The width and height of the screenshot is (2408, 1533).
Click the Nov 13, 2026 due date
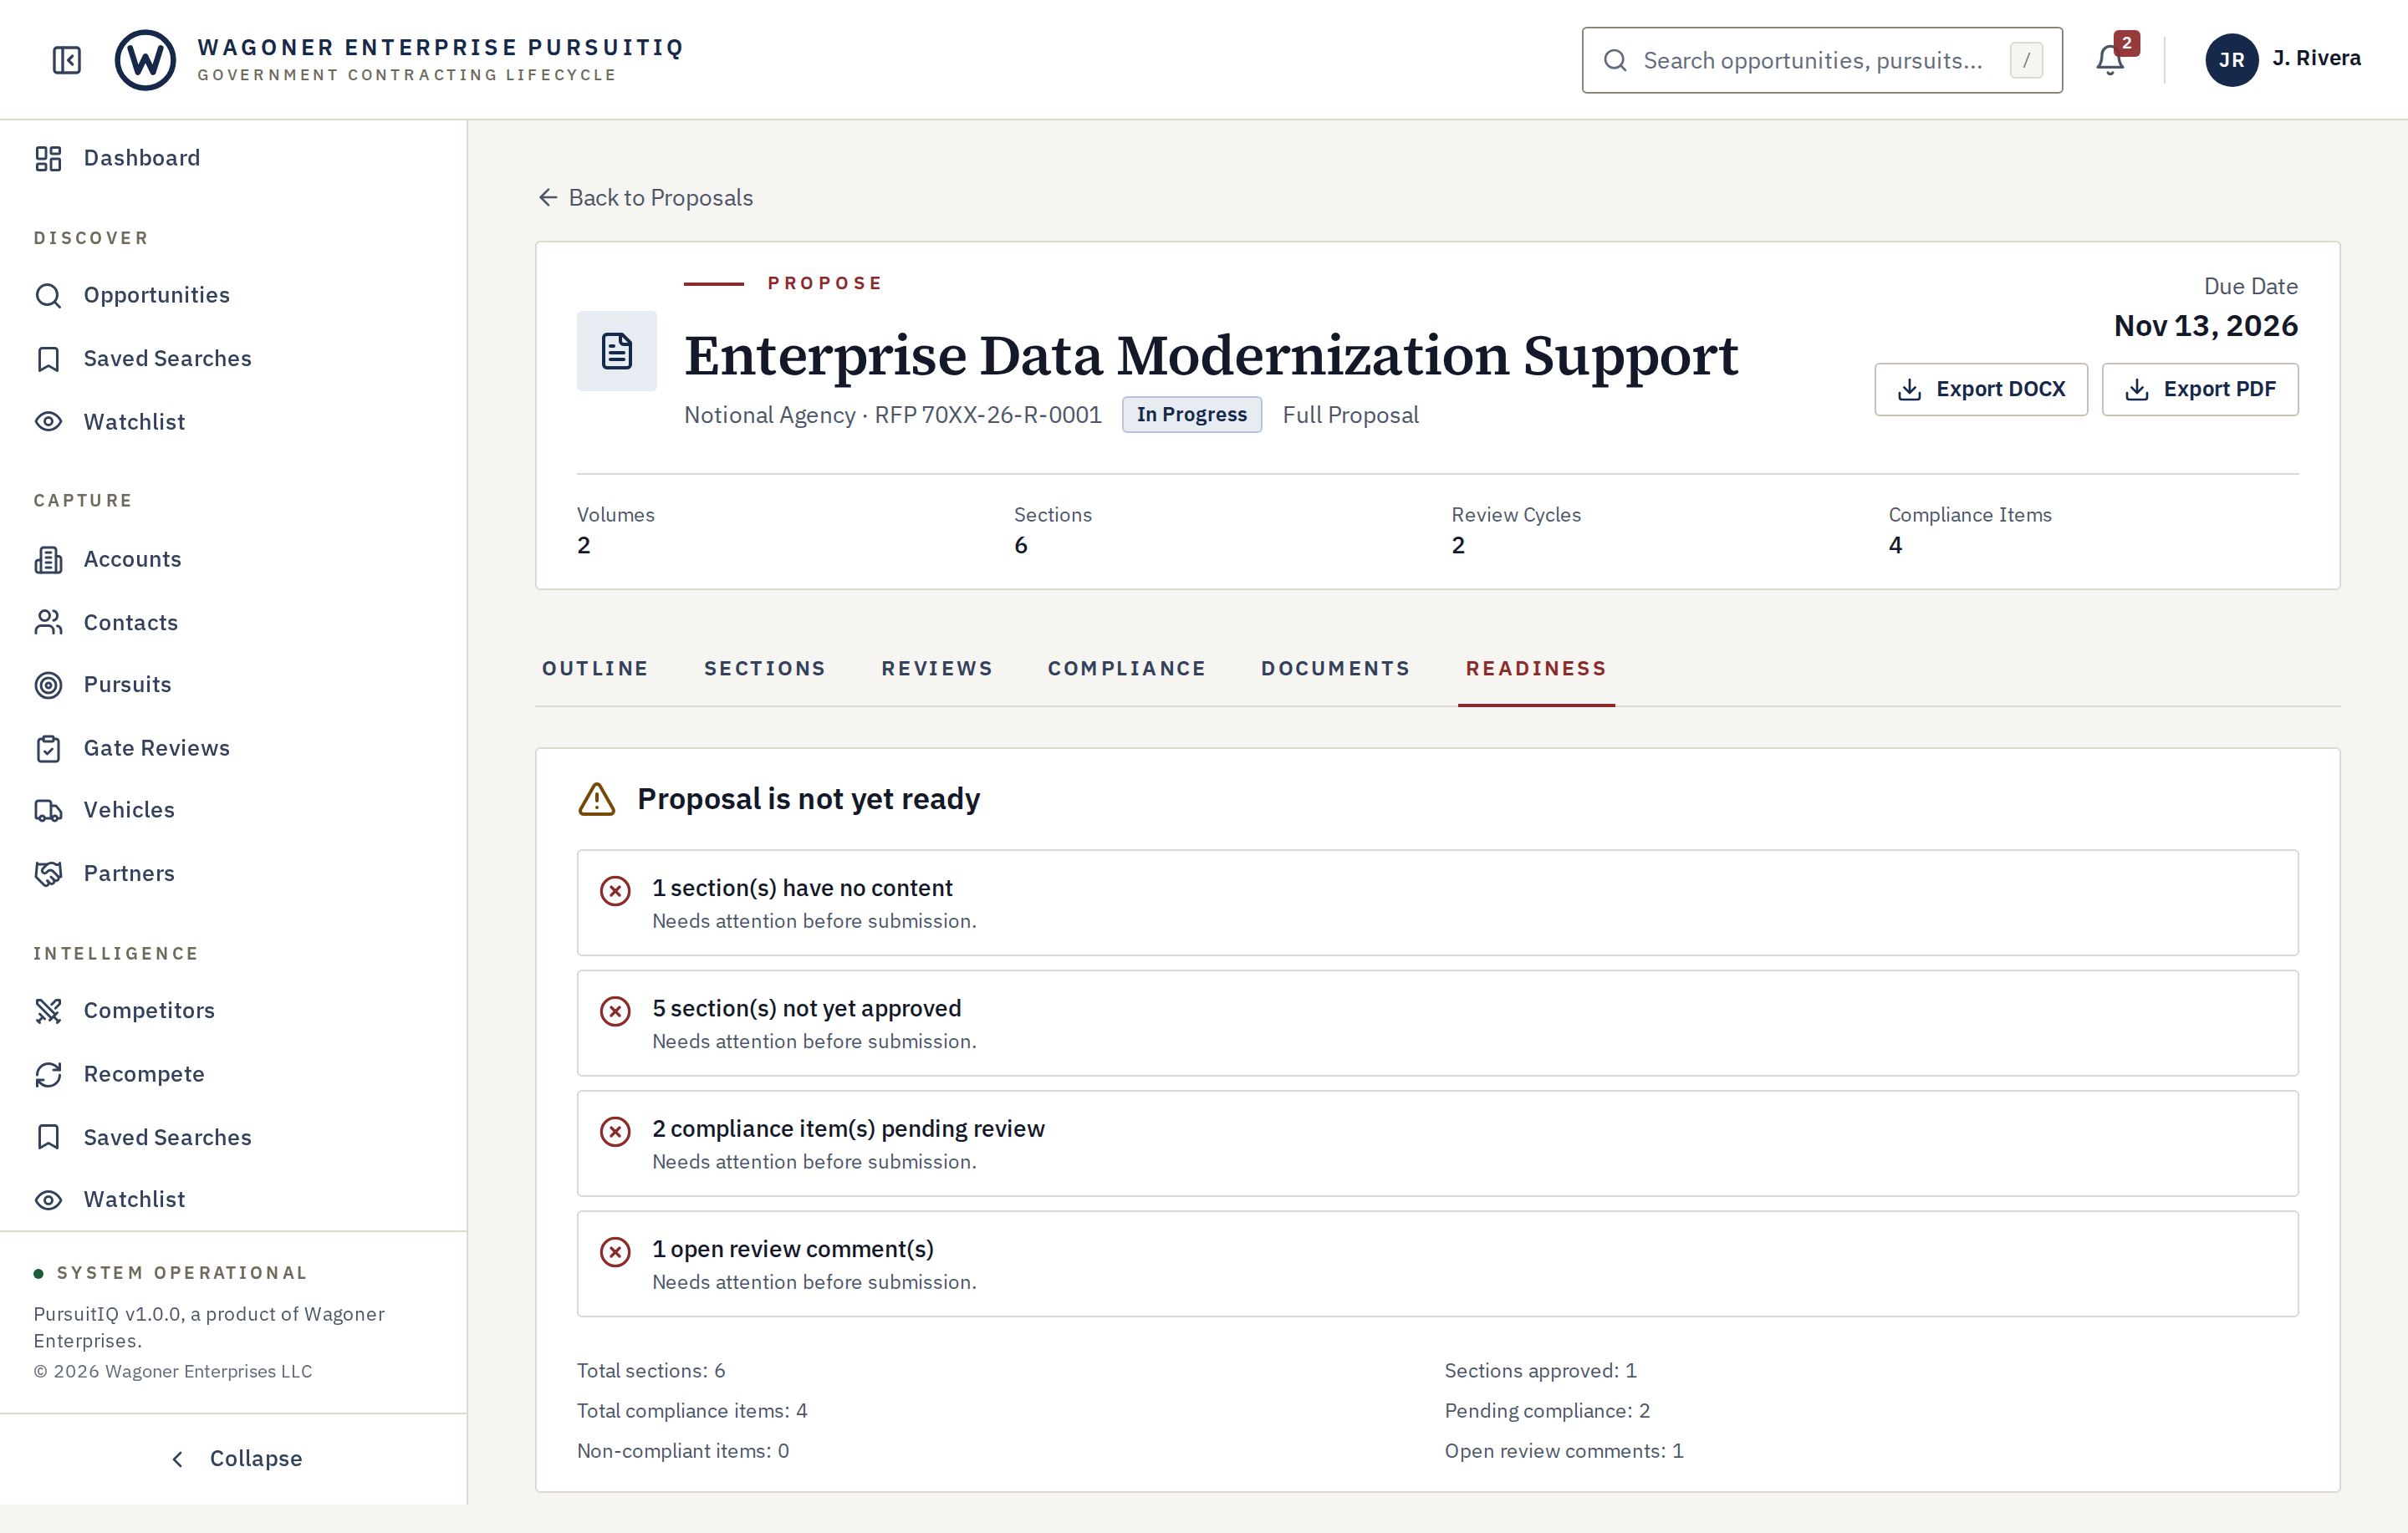tap(2205, 326)
